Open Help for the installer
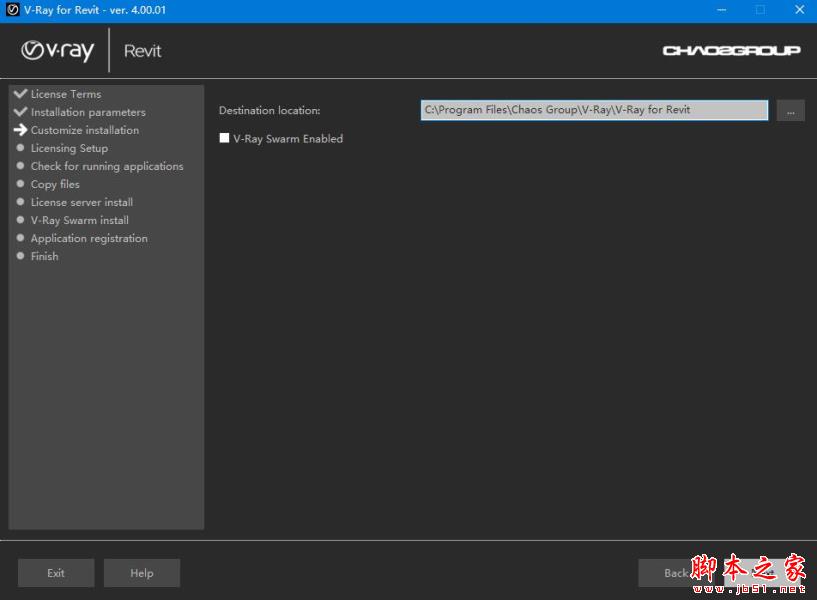 click(142, 573)
